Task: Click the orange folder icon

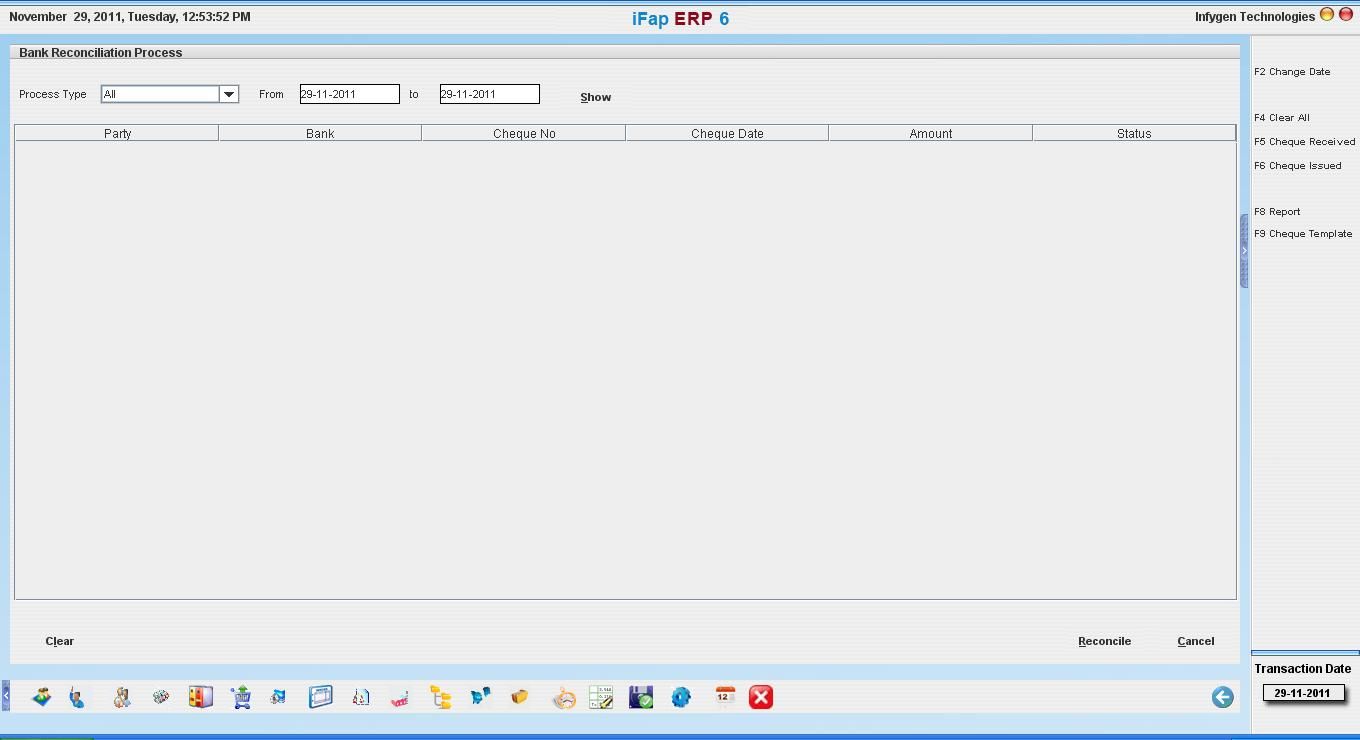Action: (x=519, y=697)
